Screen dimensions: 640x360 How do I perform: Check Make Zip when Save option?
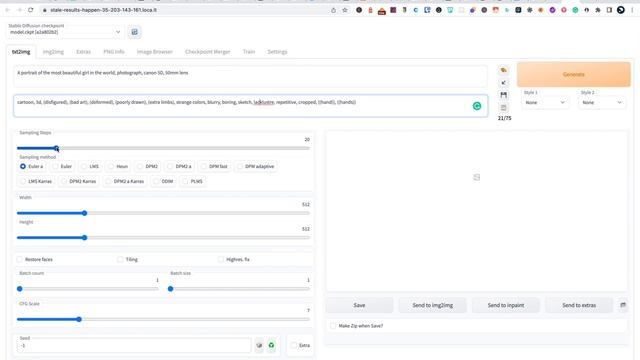[x=333, y=326]
